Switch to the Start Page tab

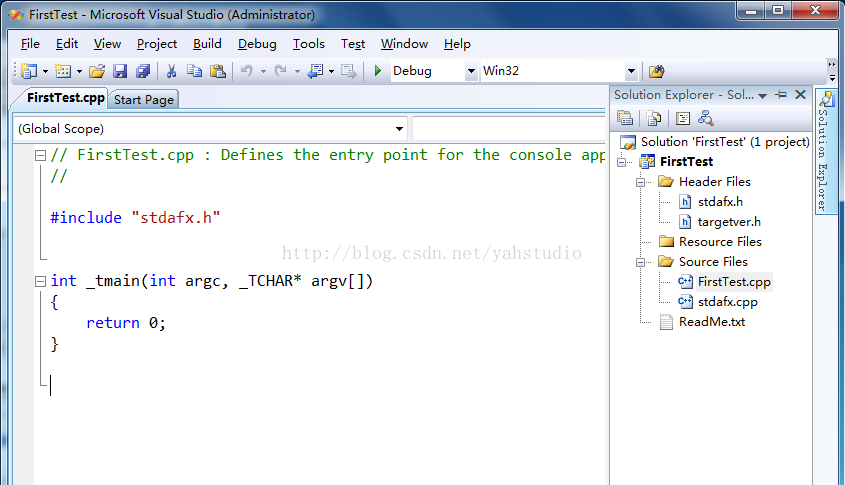[144, 100]
